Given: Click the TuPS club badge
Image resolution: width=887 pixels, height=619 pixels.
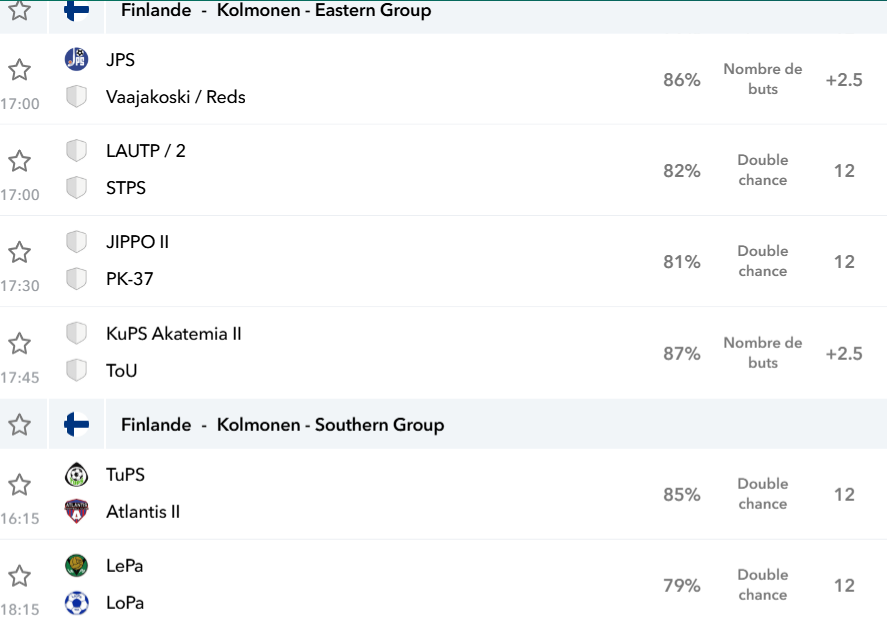Looking at the screenshot, I should (x=76, y=474).
